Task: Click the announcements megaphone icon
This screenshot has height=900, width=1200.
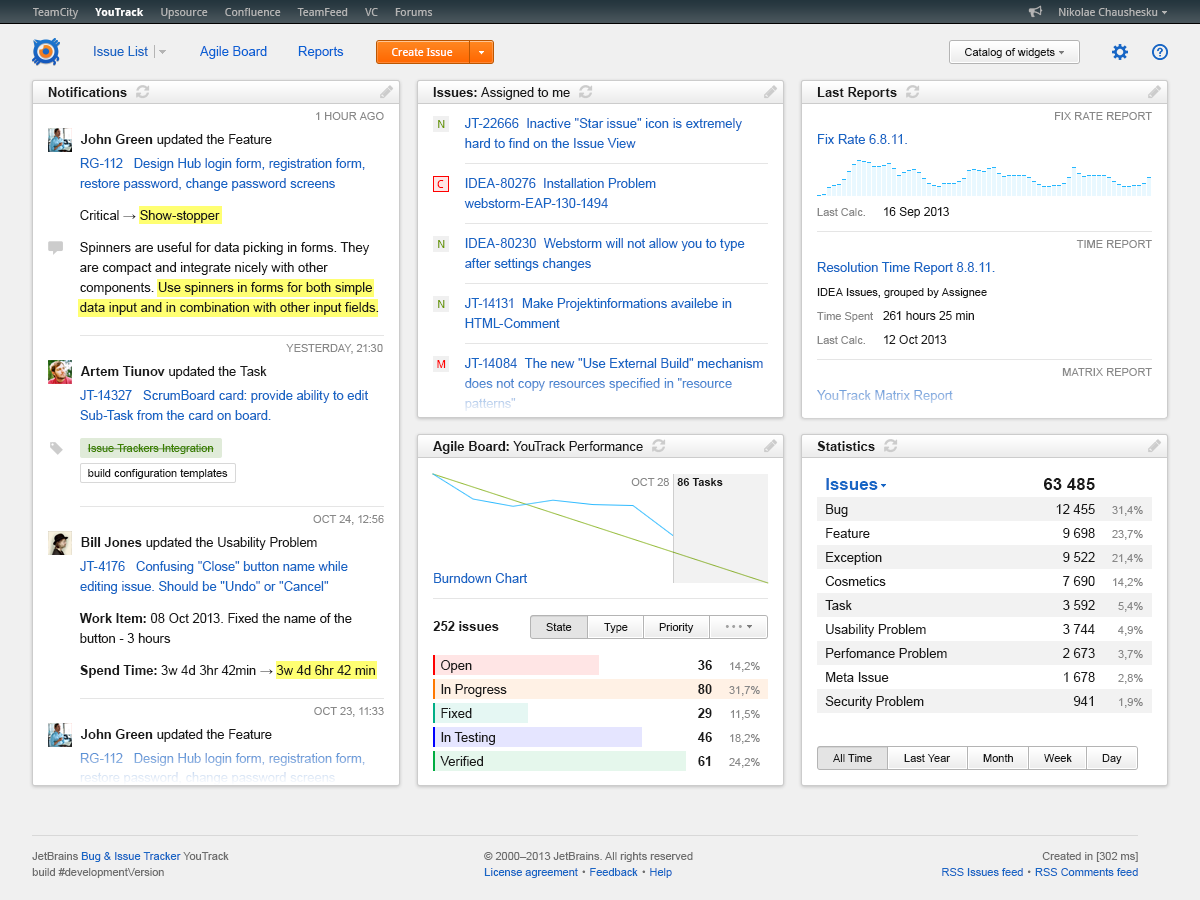Action: click(x=1035, y=12)
